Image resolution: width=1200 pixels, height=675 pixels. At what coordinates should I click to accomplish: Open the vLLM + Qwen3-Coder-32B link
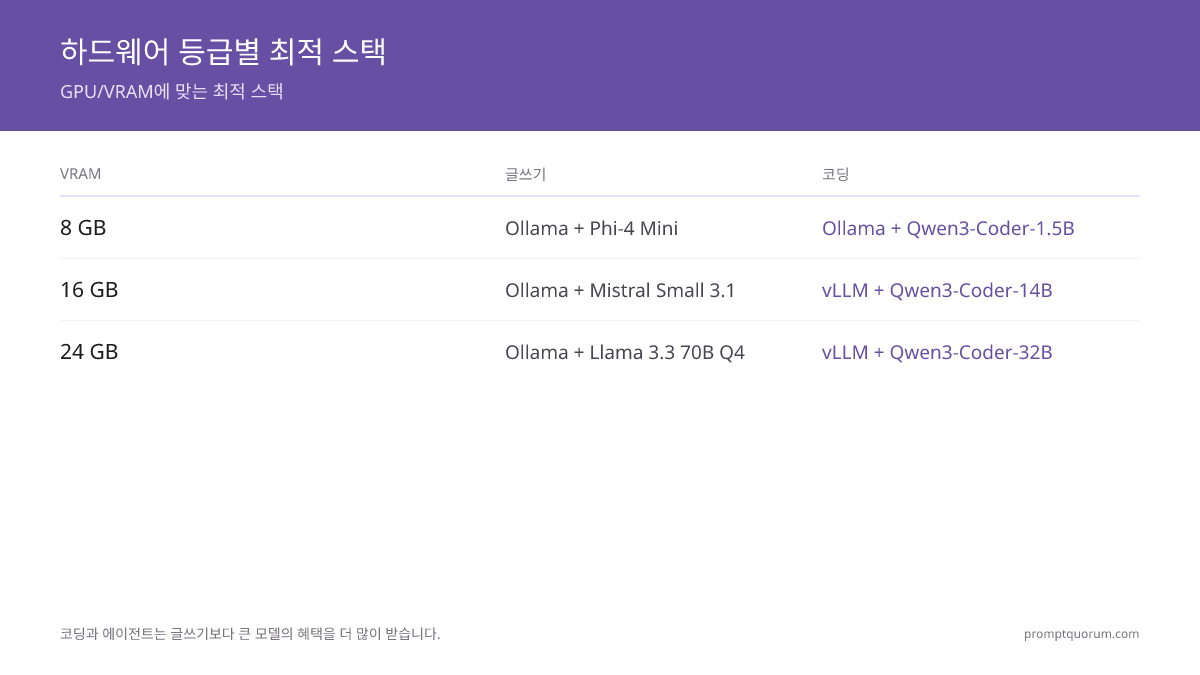(937, 352)
